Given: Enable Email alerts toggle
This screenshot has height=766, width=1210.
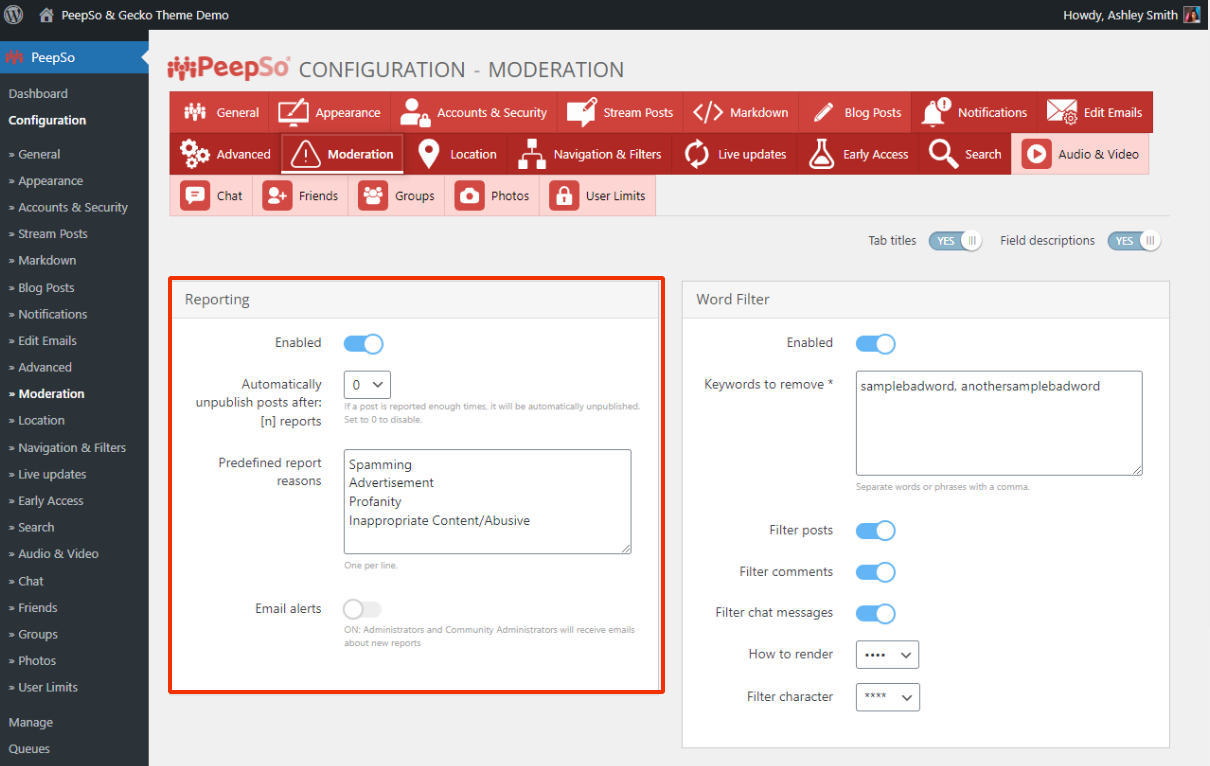Looking at the screenshot, I should click(363, 609).
